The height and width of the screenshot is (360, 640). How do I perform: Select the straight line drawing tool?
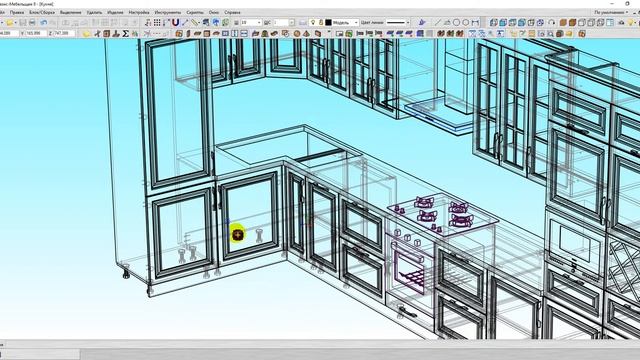[438, 22]
